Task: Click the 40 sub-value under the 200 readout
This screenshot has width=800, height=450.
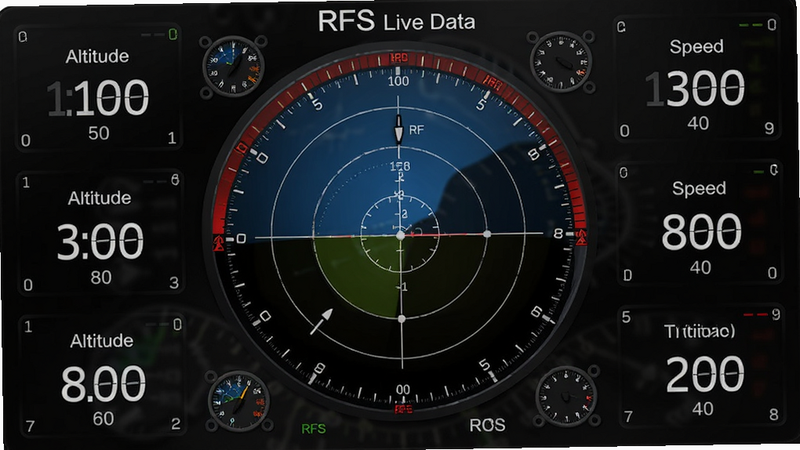Action: coord(703,409)
